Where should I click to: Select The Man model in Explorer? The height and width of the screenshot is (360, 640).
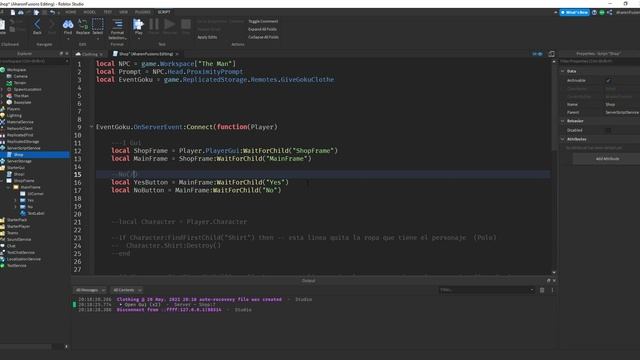(21, 96)
